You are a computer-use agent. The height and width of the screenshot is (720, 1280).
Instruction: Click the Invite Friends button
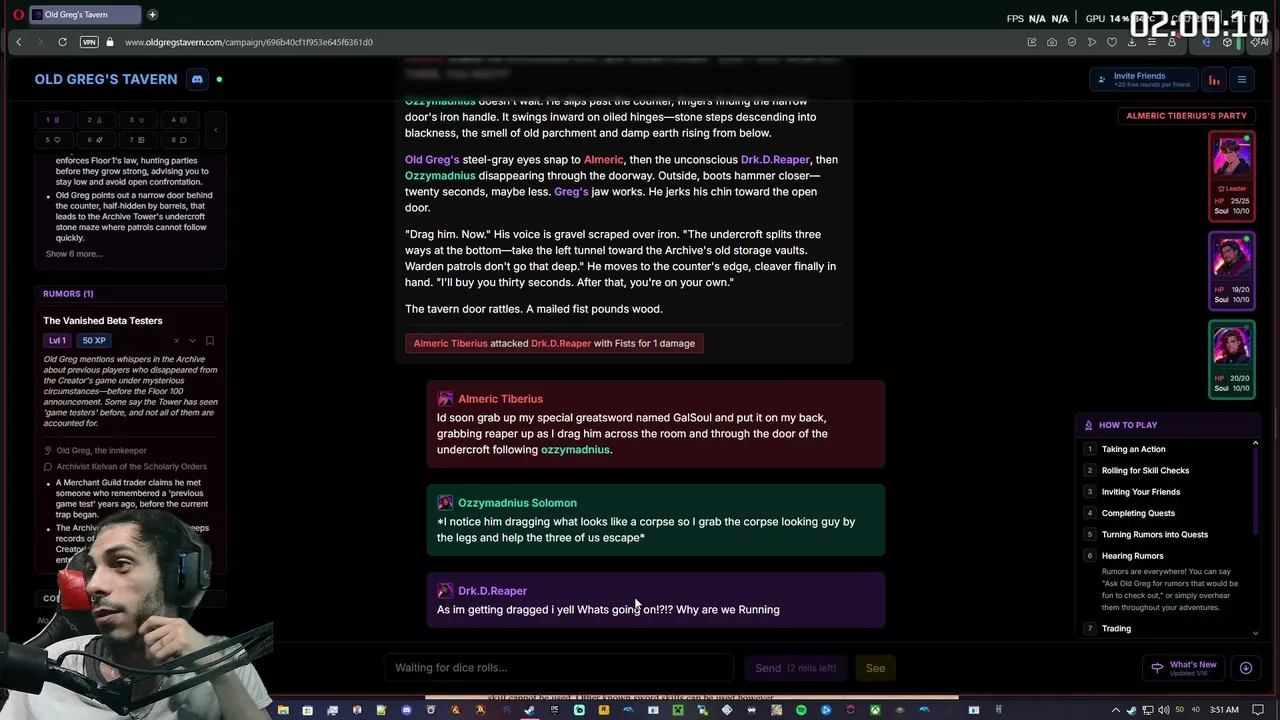pyautogui.click(x=1143, y=80)
